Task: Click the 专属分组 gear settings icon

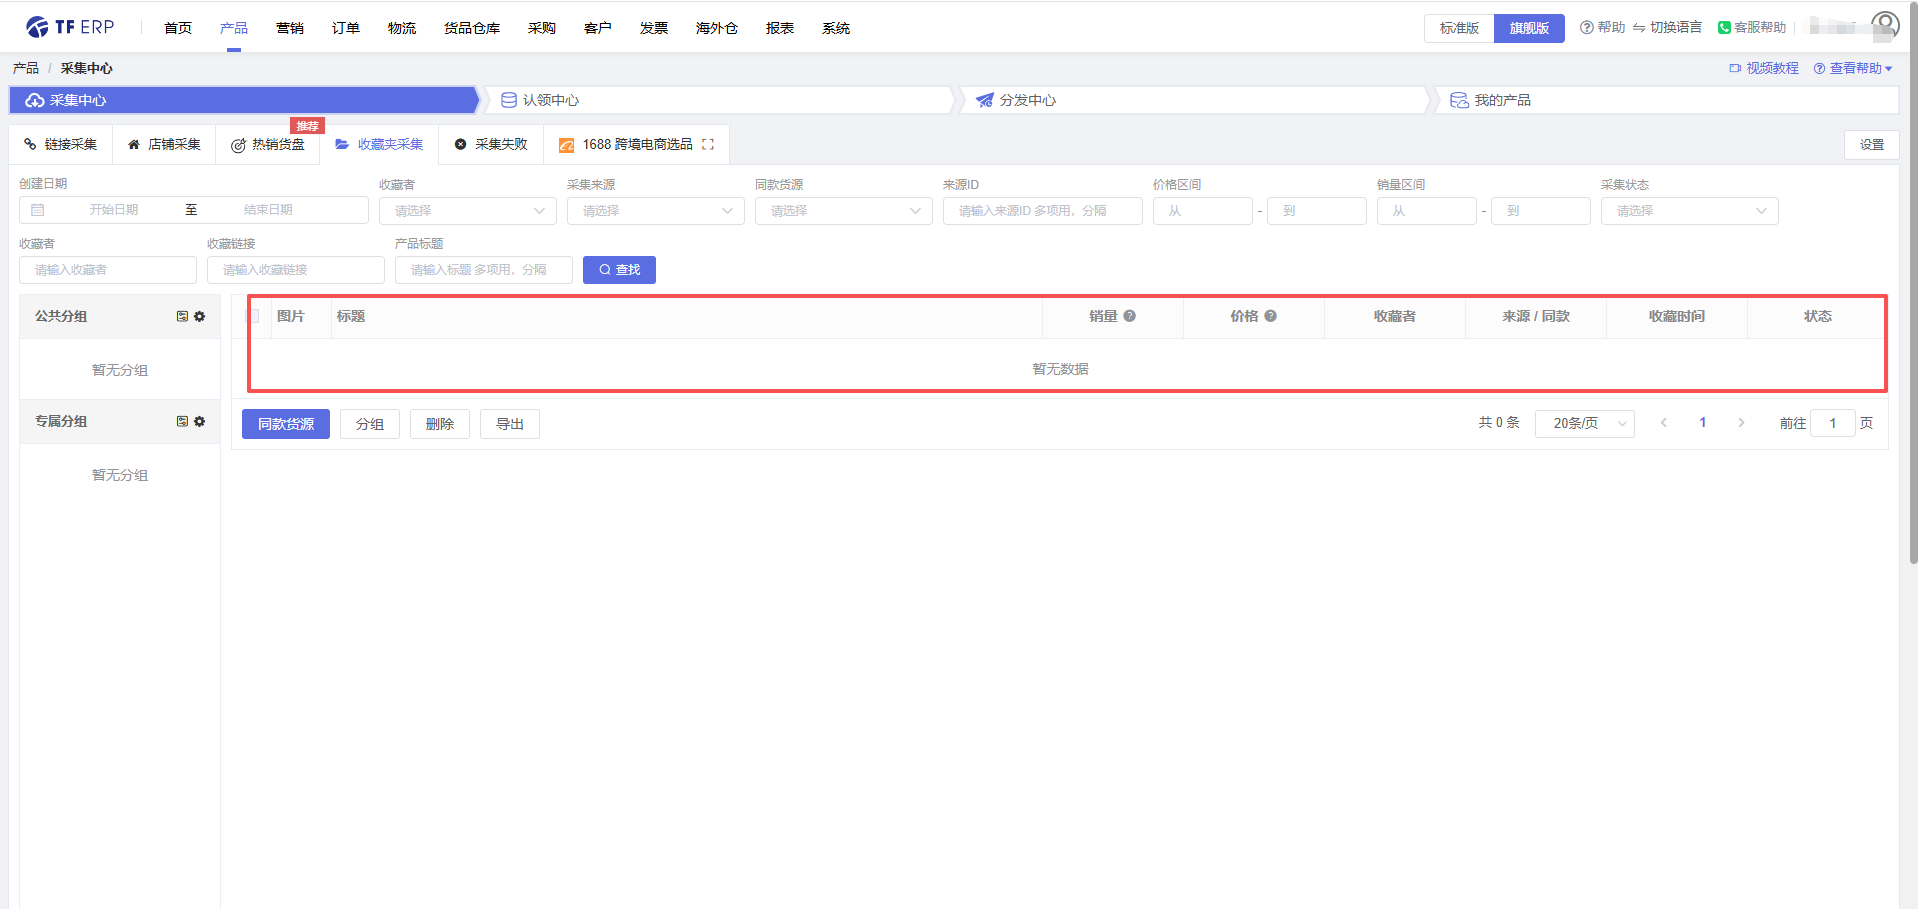Action: 200,421
